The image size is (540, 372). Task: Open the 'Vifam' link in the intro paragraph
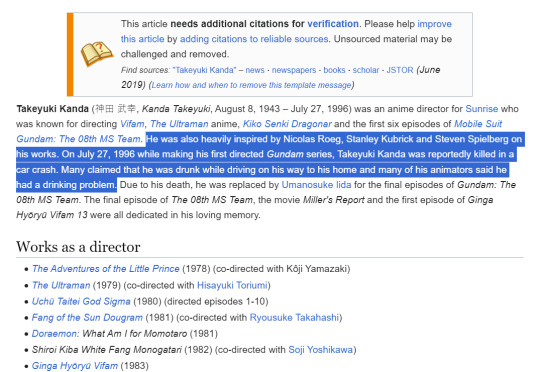pyautogui.click(x=132, y=124)
